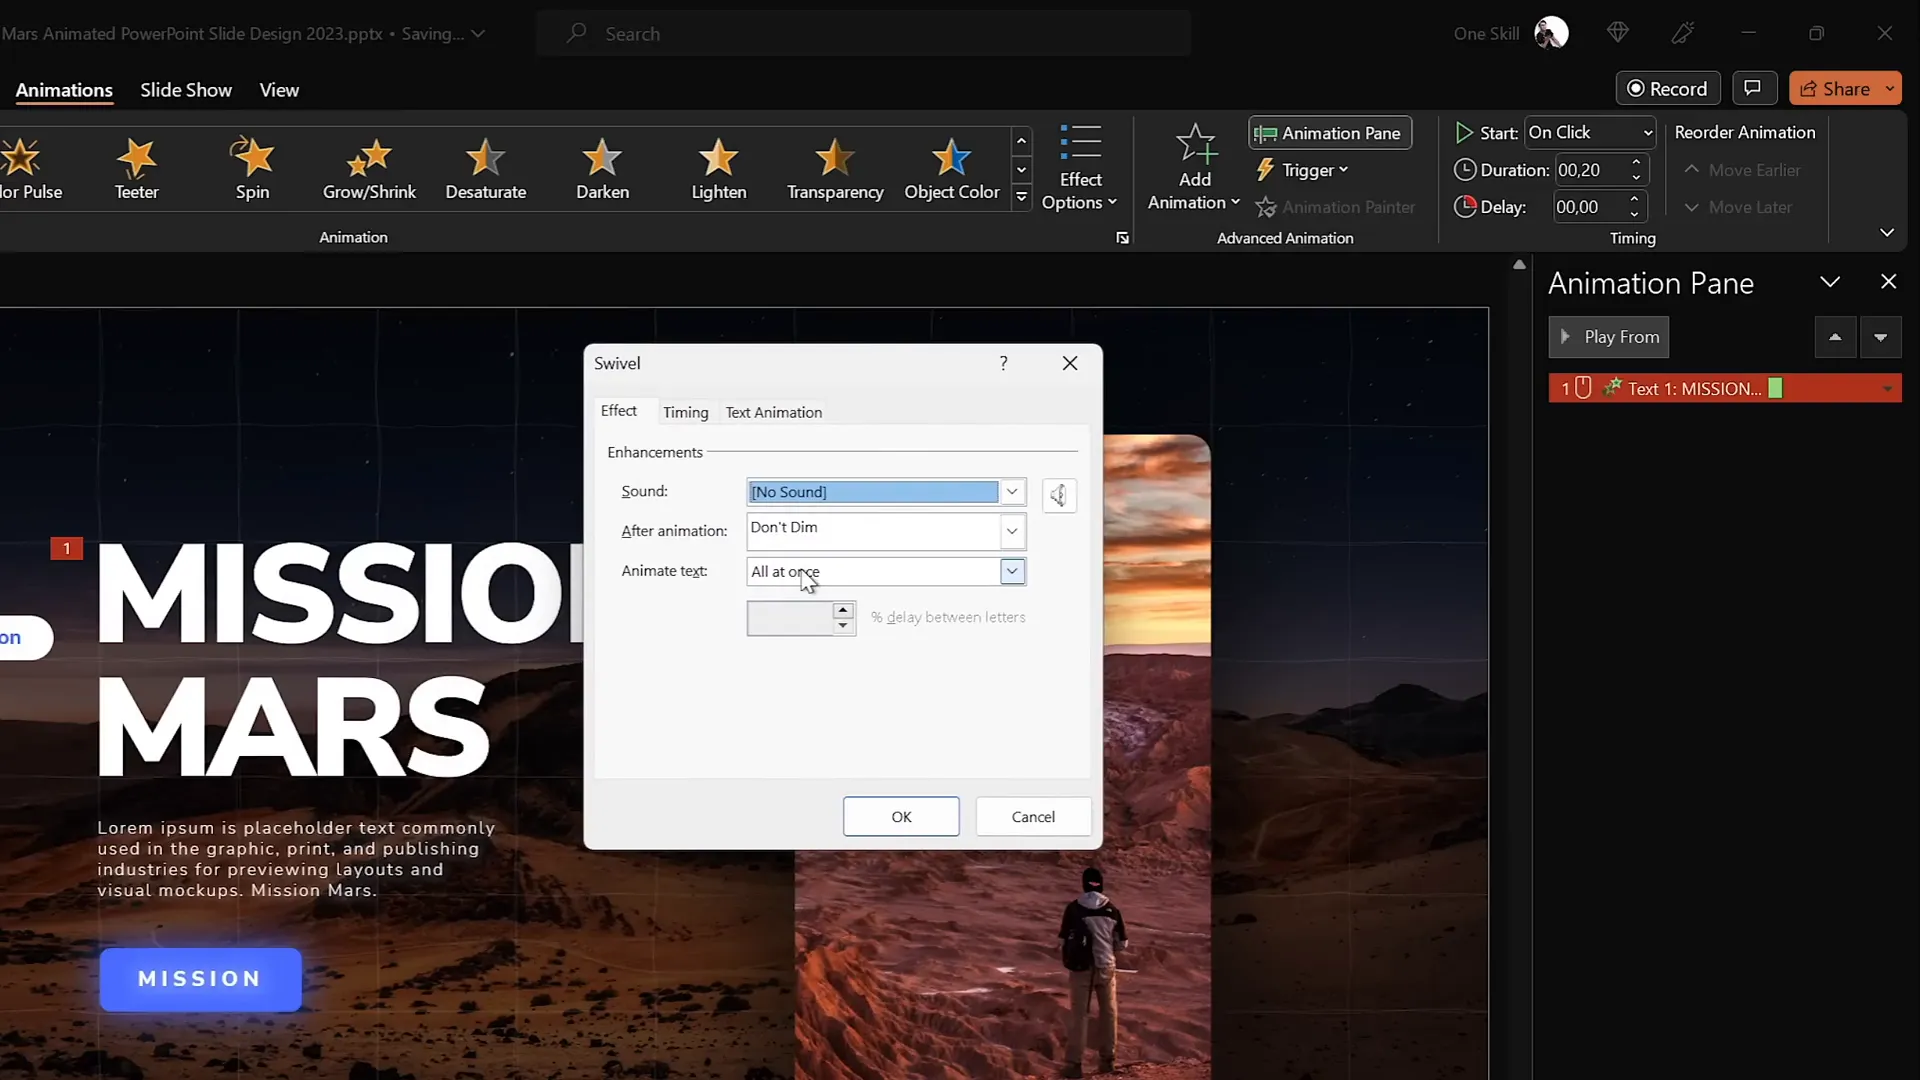Image resolution: width=1920 pixels, height=1080 pixels.
Task: Click Move Later in Reorder Animation
Action: 1739,207
